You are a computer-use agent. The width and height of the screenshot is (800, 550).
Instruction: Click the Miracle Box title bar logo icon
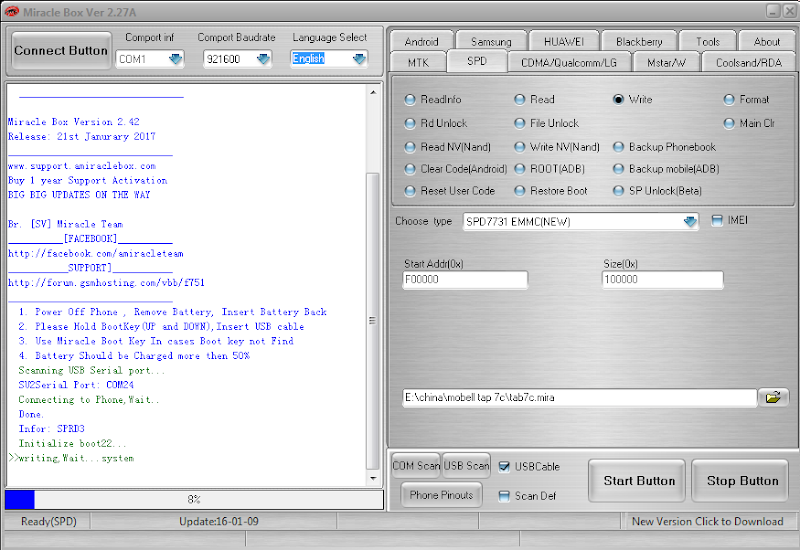coord(11,11)
